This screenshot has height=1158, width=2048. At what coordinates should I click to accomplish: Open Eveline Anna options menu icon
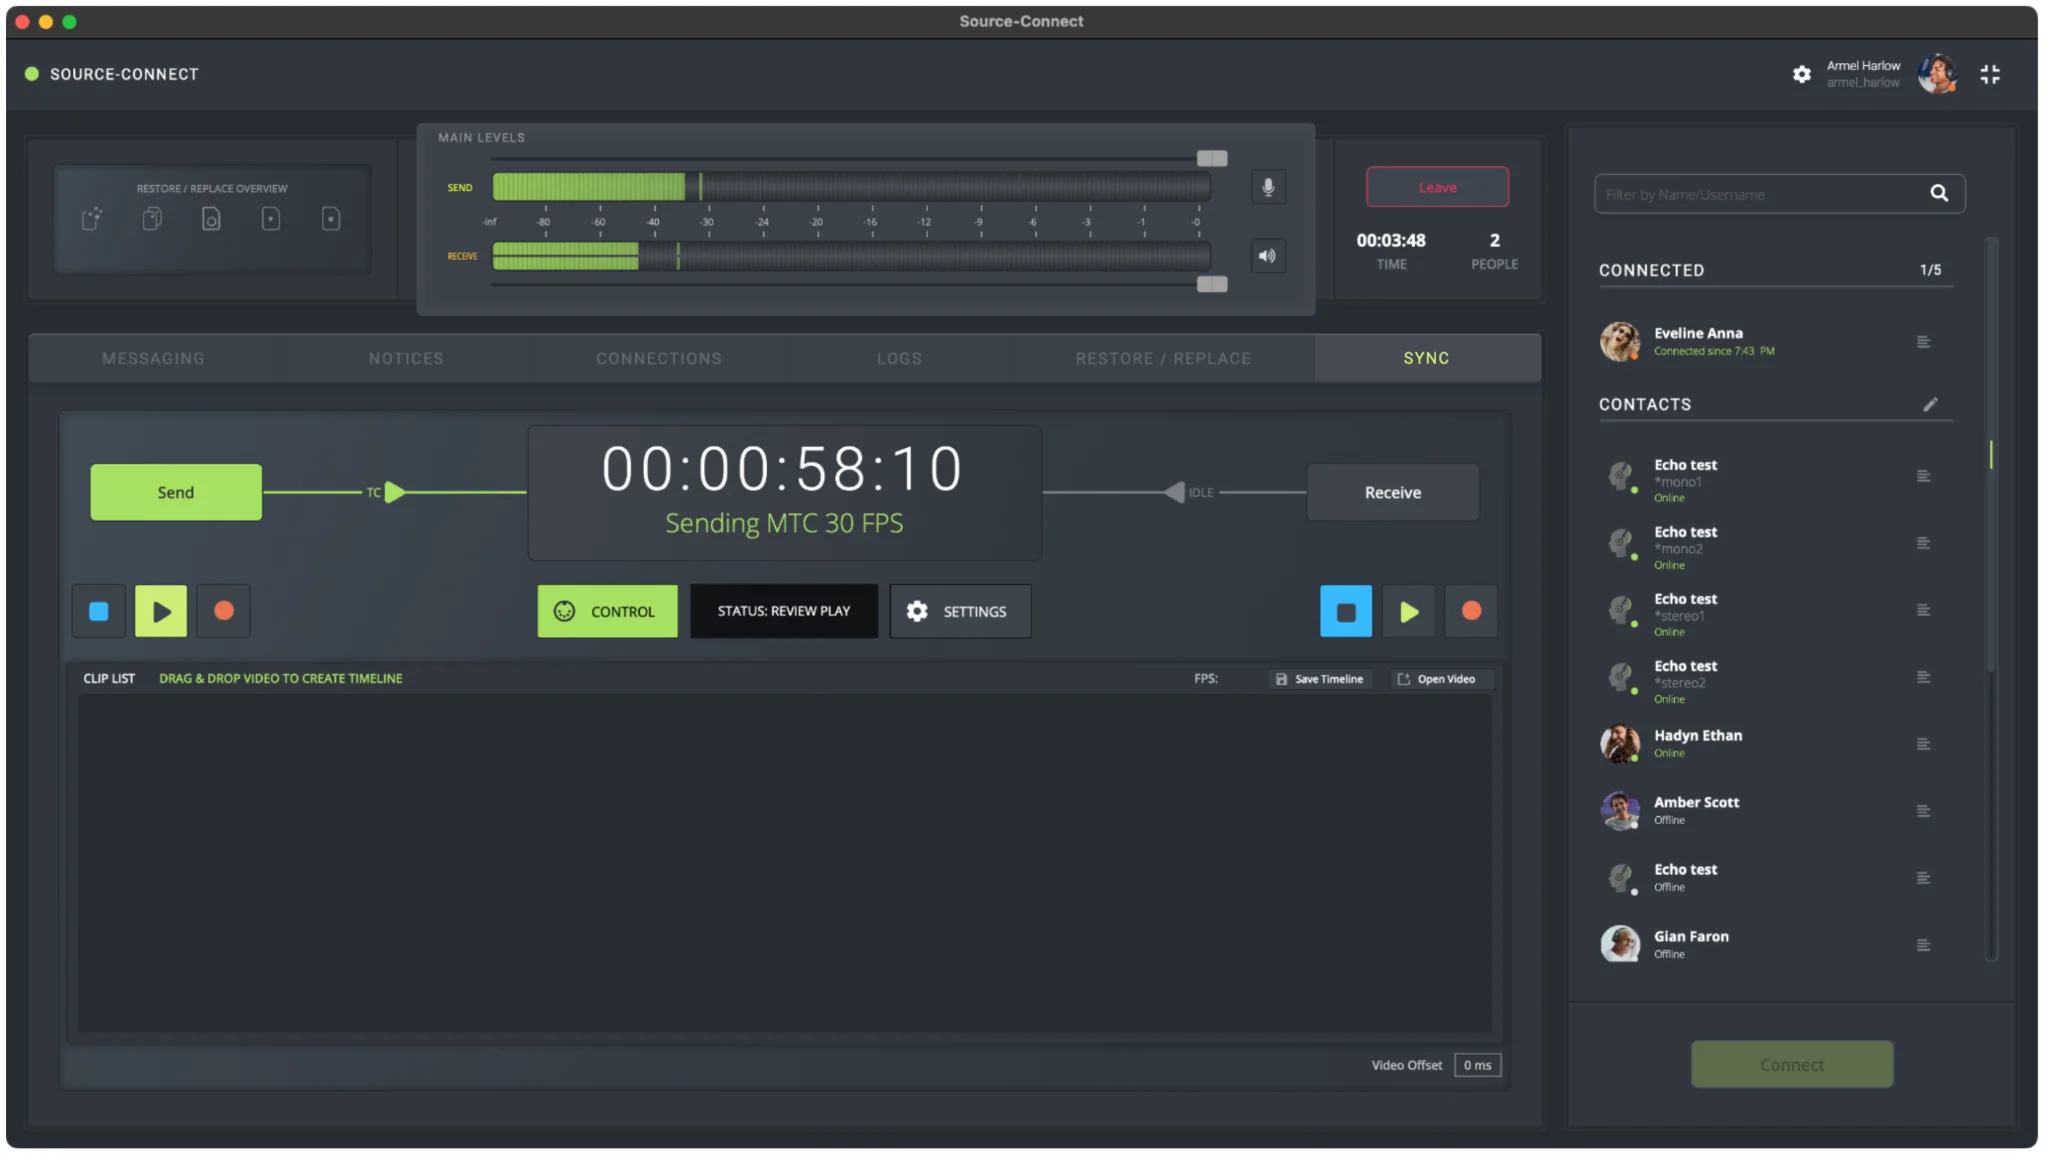[1923, 342]
